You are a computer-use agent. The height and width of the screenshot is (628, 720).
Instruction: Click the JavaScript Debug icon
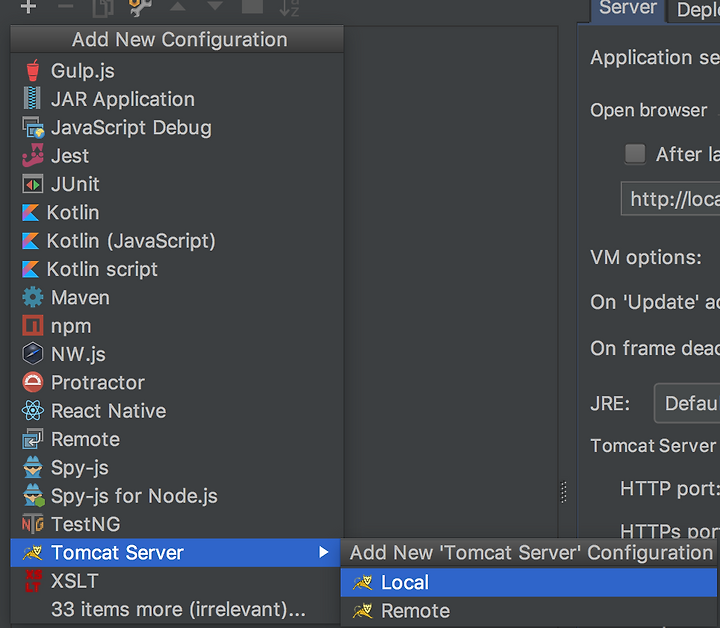pos(33,128)
